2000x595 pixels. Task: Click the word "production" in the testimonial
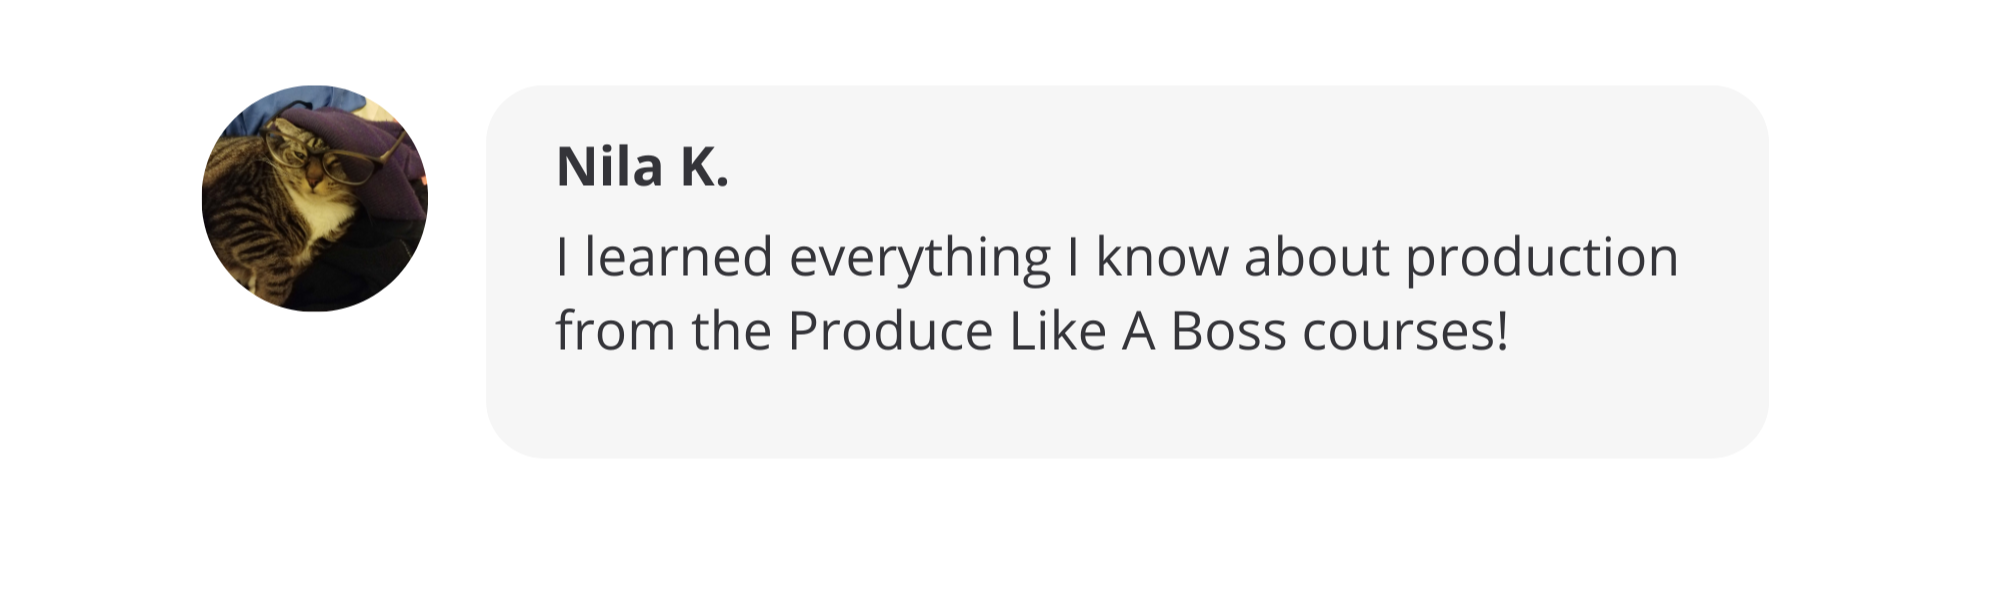coord(1541,258)
